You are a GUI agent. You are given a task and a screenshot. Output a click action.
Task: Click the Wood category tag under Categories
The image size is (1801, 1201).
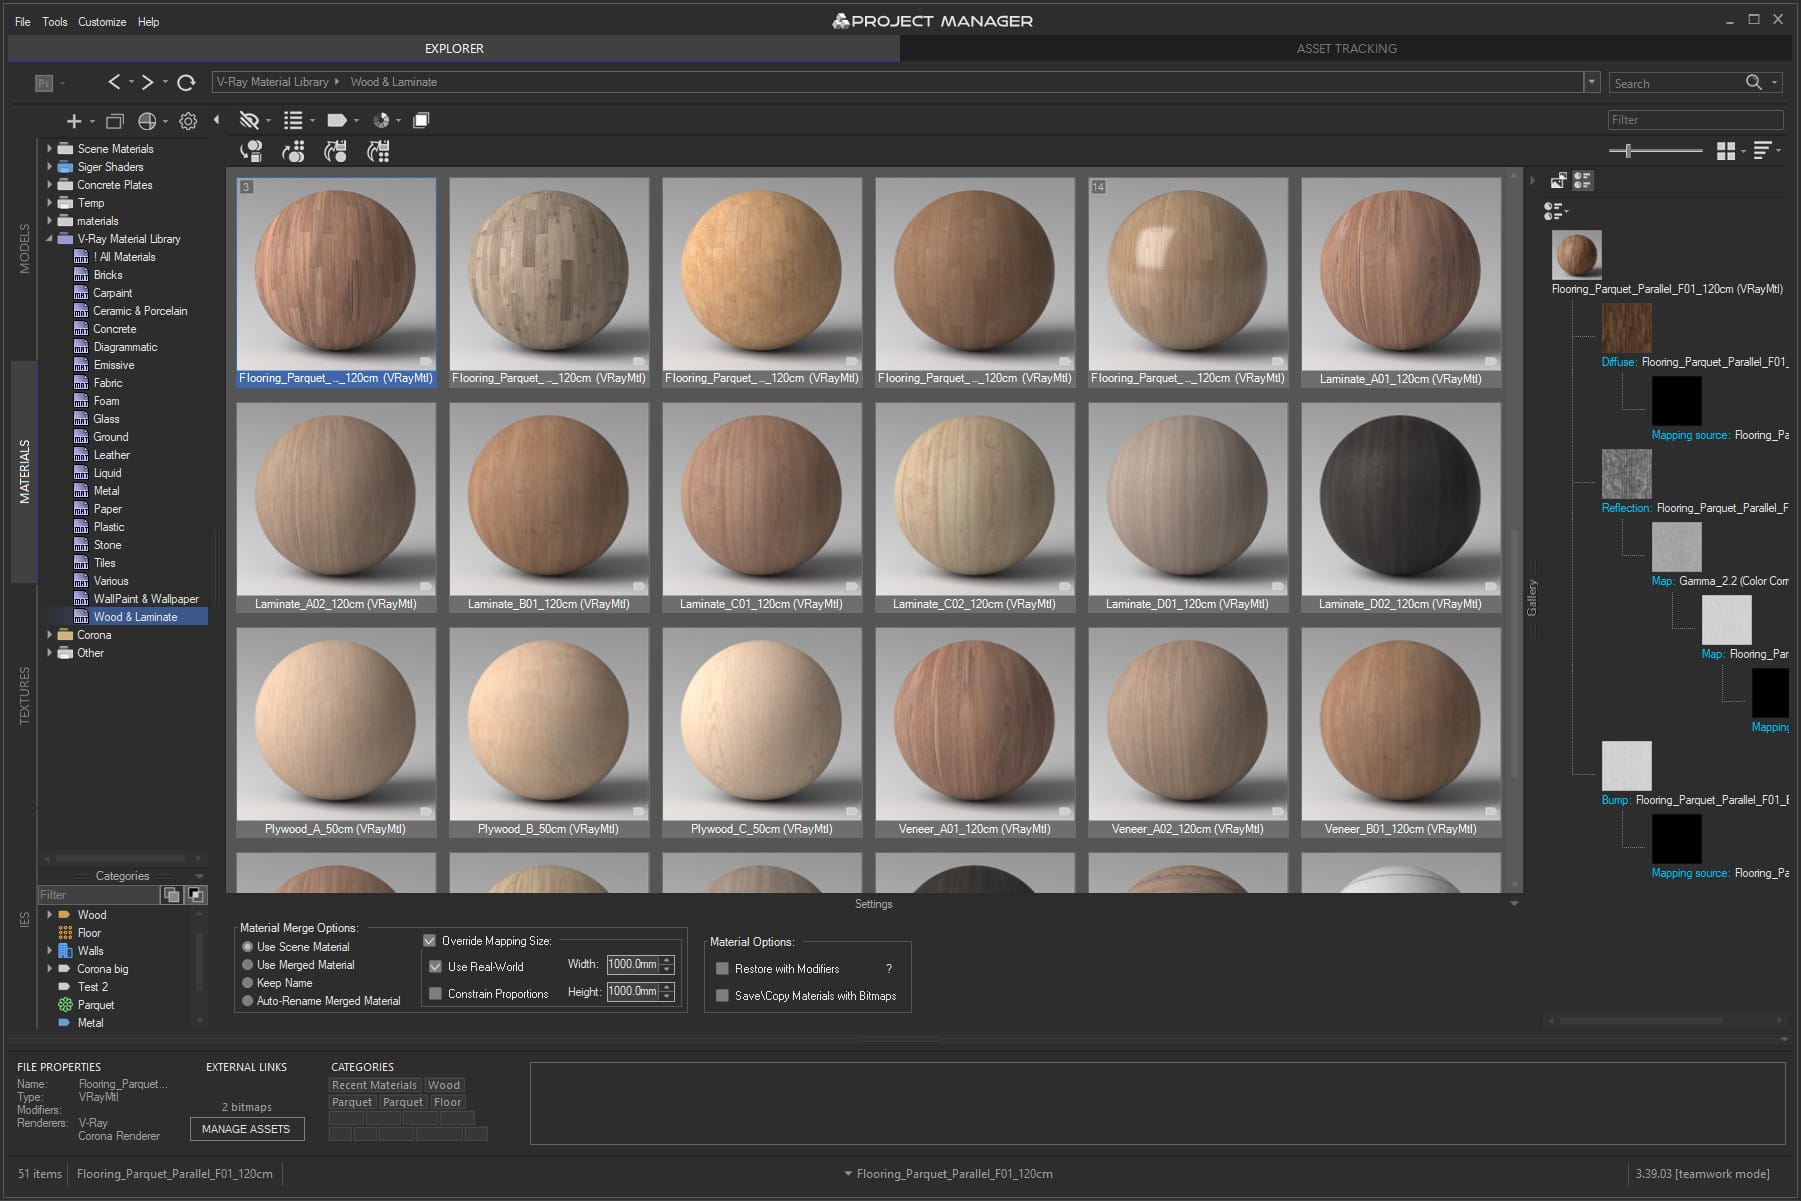click(444, 1084)
